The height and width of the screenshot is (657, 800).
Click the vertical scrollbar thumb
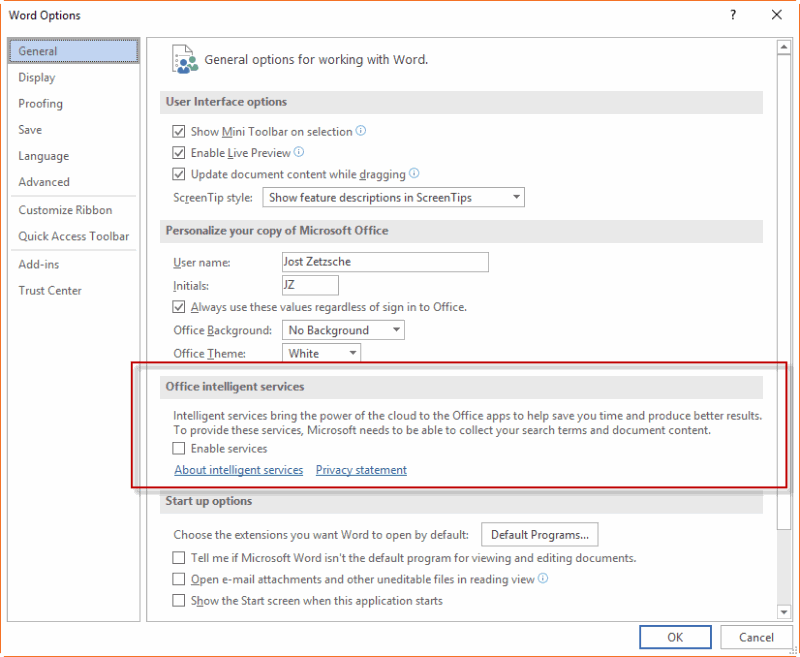pyautogui.click(x=784, y=291)
